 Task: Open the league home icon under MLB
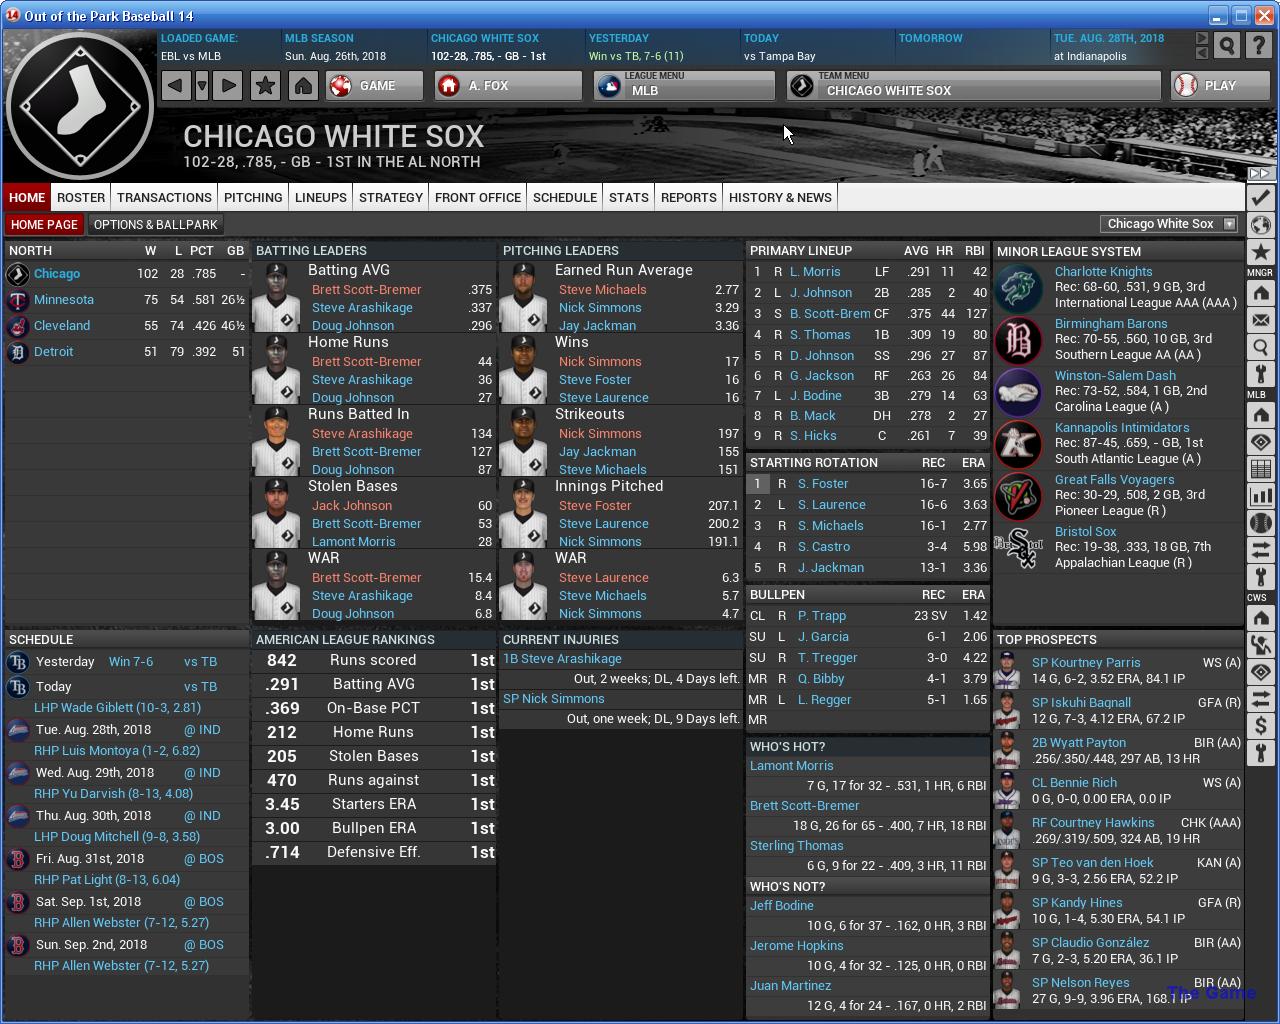coord(1260,415)
